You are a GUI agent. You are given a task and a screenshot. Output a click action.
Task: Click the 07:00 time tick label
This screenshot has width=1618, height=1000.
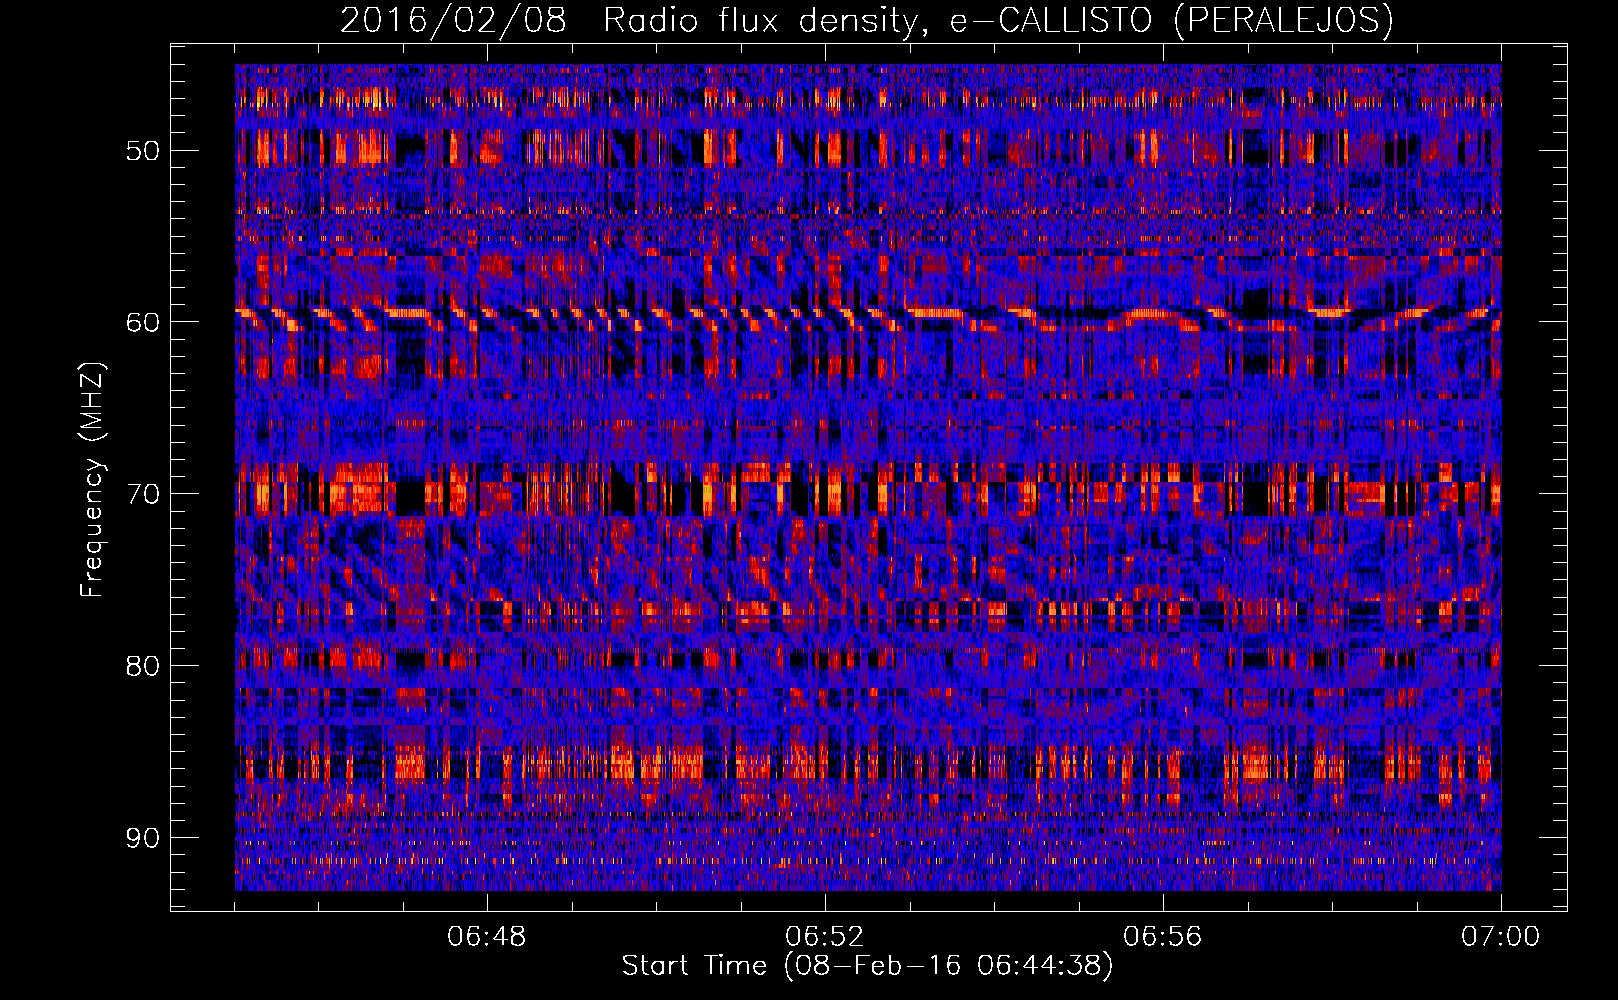pyautogui.click(x=1501, y=937)
